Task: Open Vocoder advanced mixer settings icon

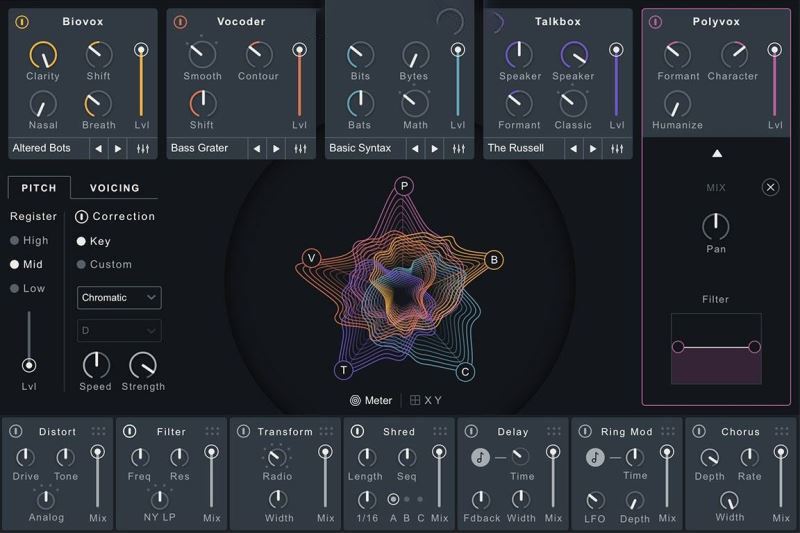Action: [301, 149]
